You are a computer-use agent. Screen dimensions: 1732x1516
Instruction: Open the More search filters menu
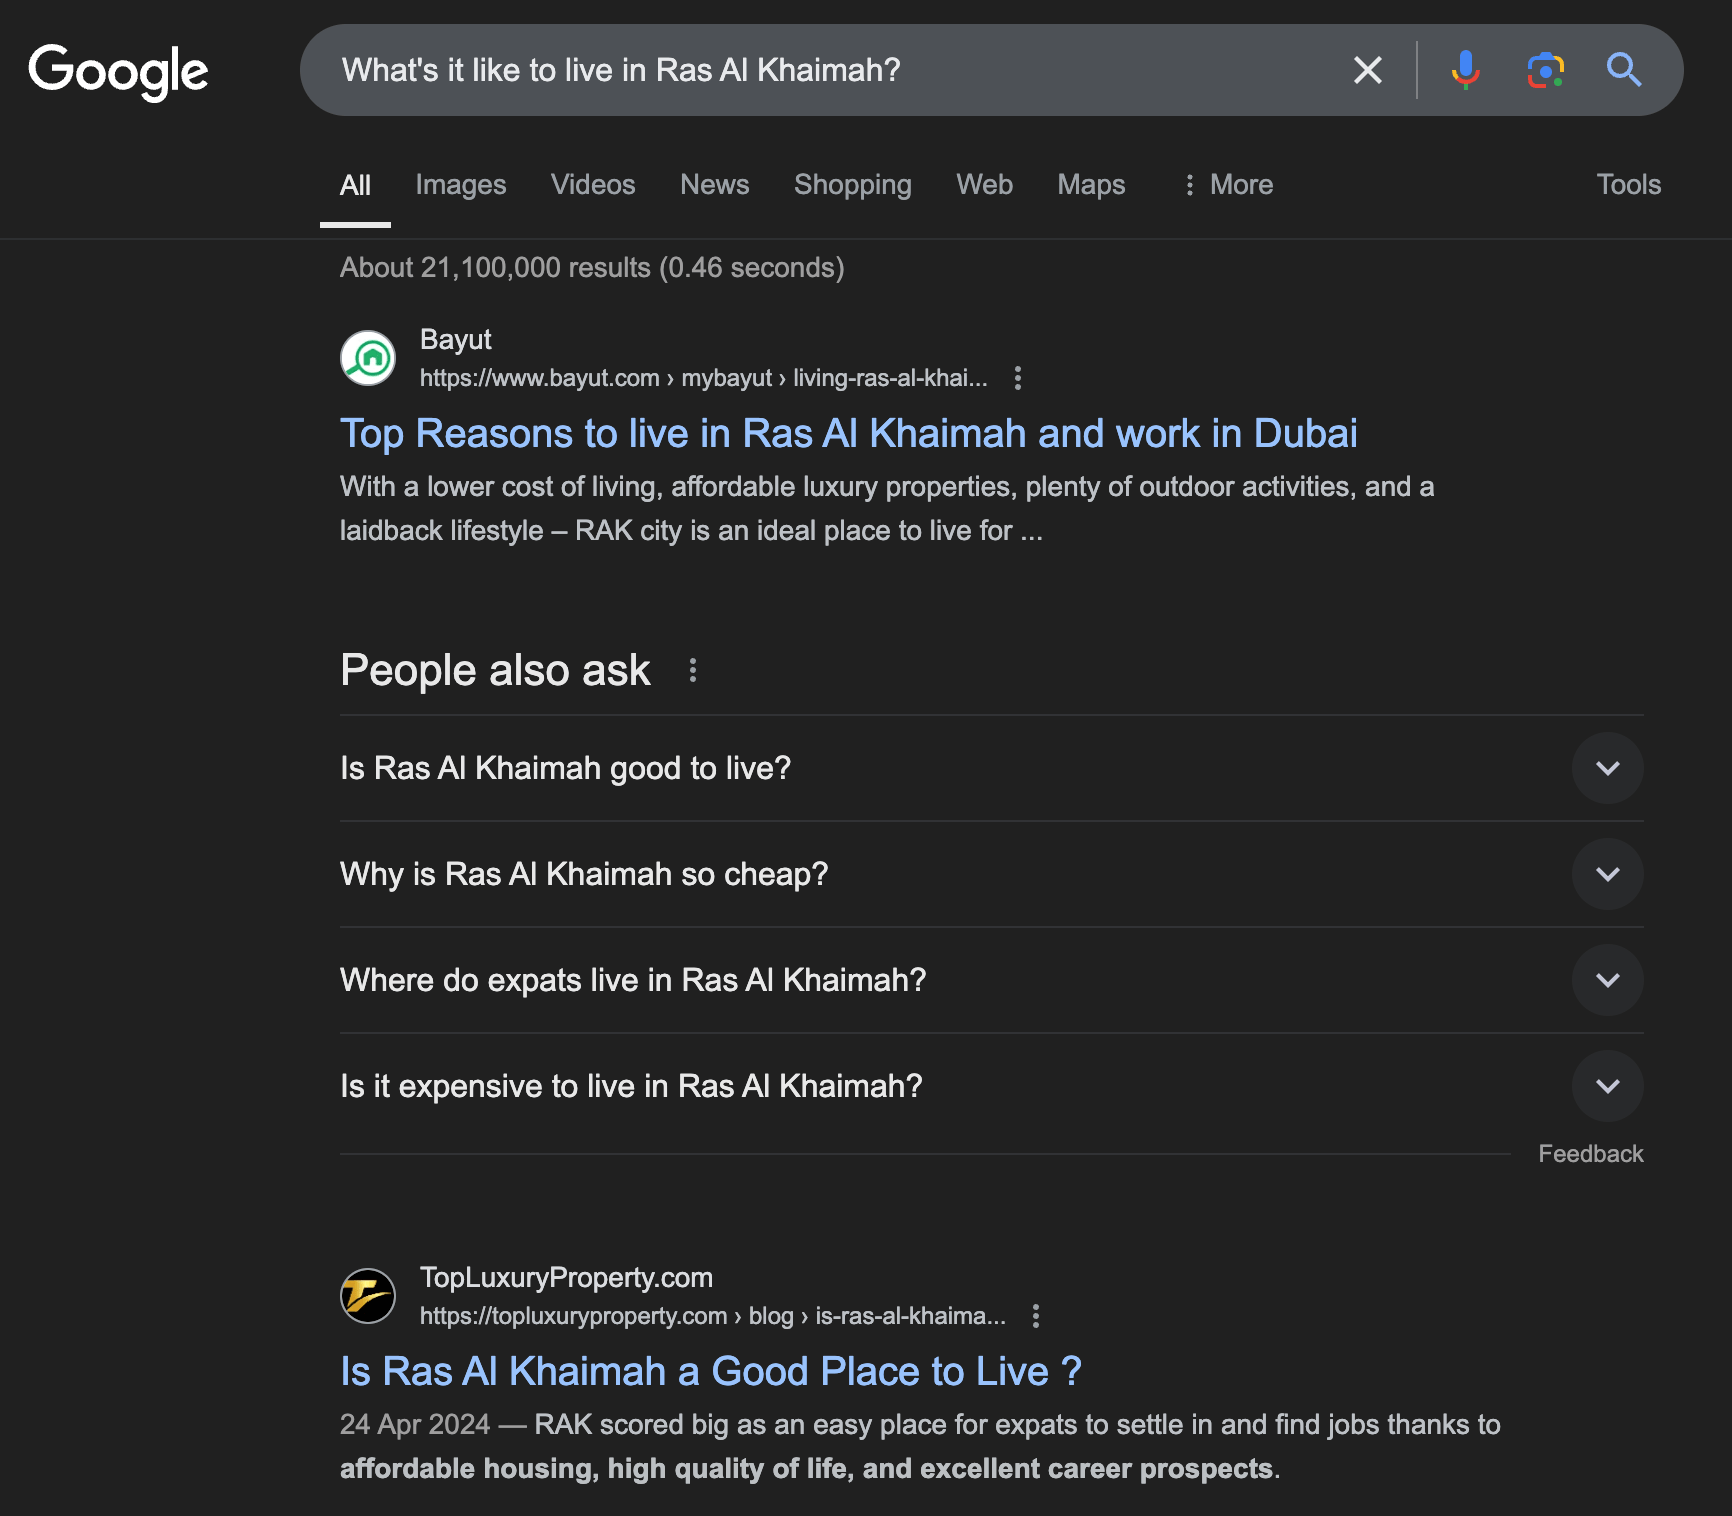pos(1228,185)
